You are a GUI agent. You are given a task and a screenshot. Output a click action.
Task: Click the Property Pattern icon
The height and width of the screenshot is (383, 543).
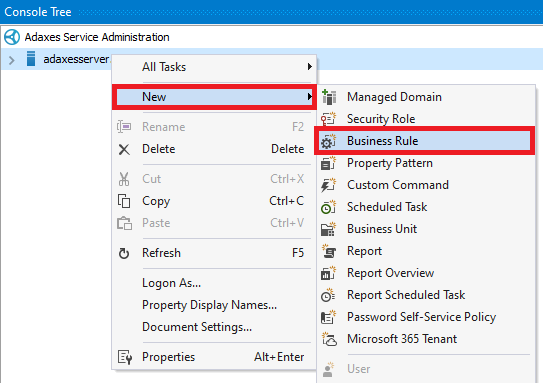pyautogui.click(x=328, y=163)
